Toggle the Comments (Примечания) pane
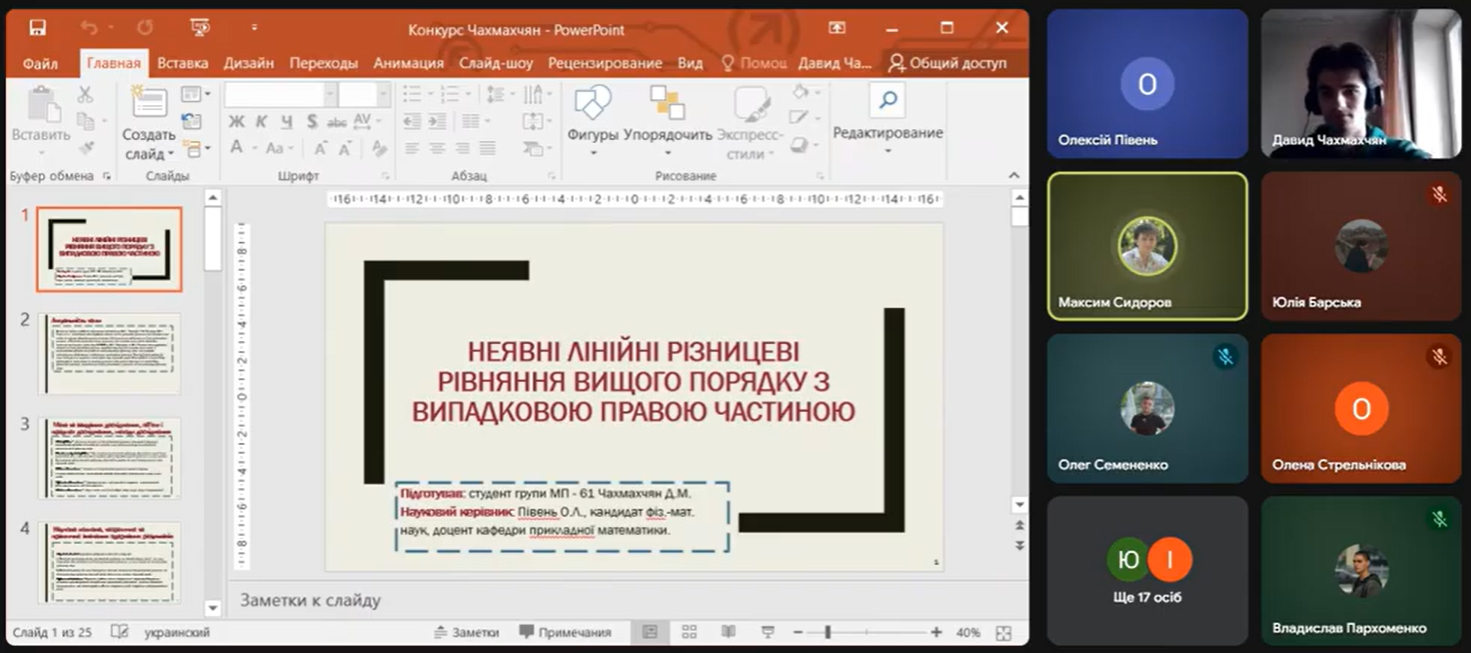 tap(565, 632)
